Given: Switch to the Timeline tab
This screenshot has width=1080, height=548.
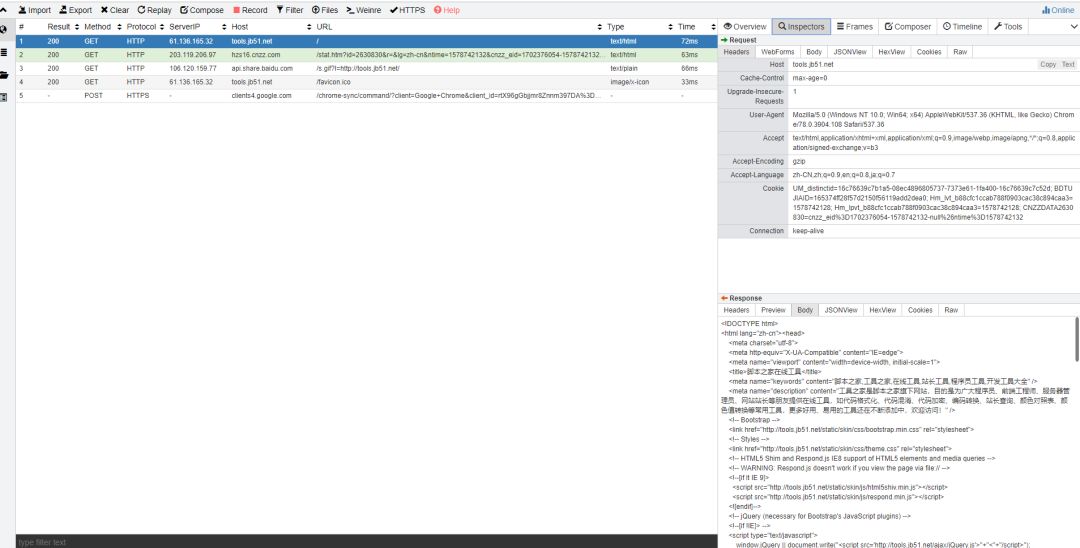Looking at the screenshot, I should tap(962, 26).
